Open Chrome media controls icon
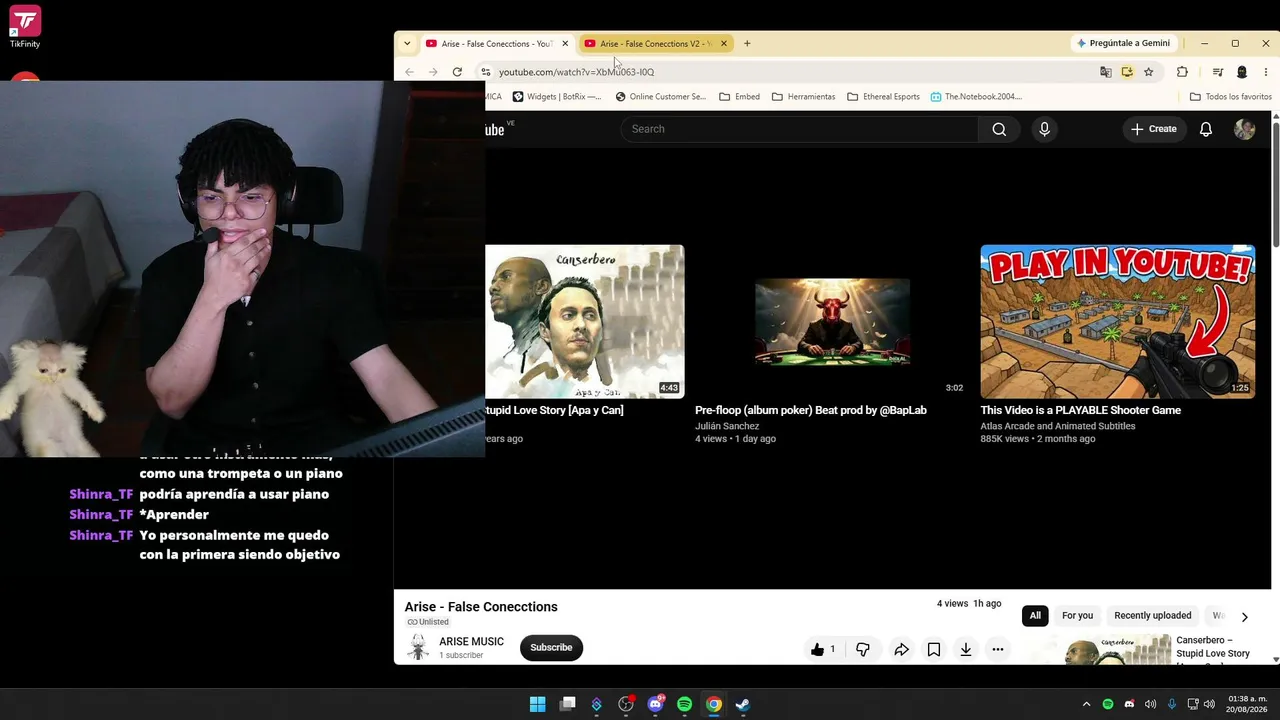1280x720 pixels. (1217, 72)
